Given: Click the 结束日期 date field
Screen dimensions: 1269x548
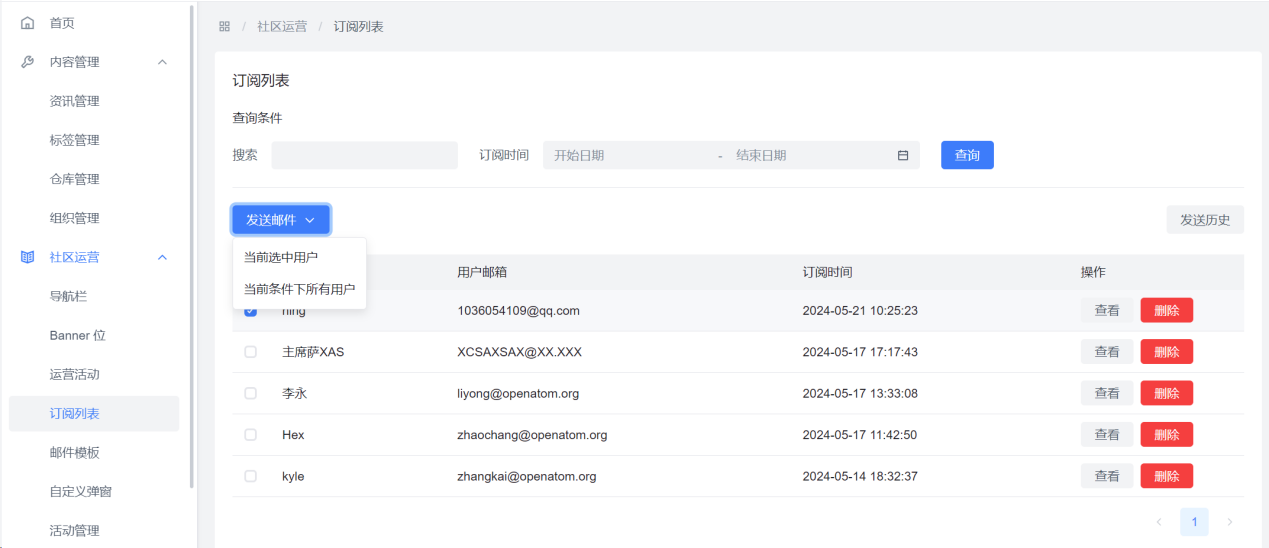Looking at the screenshot, I should coord(810,155).
